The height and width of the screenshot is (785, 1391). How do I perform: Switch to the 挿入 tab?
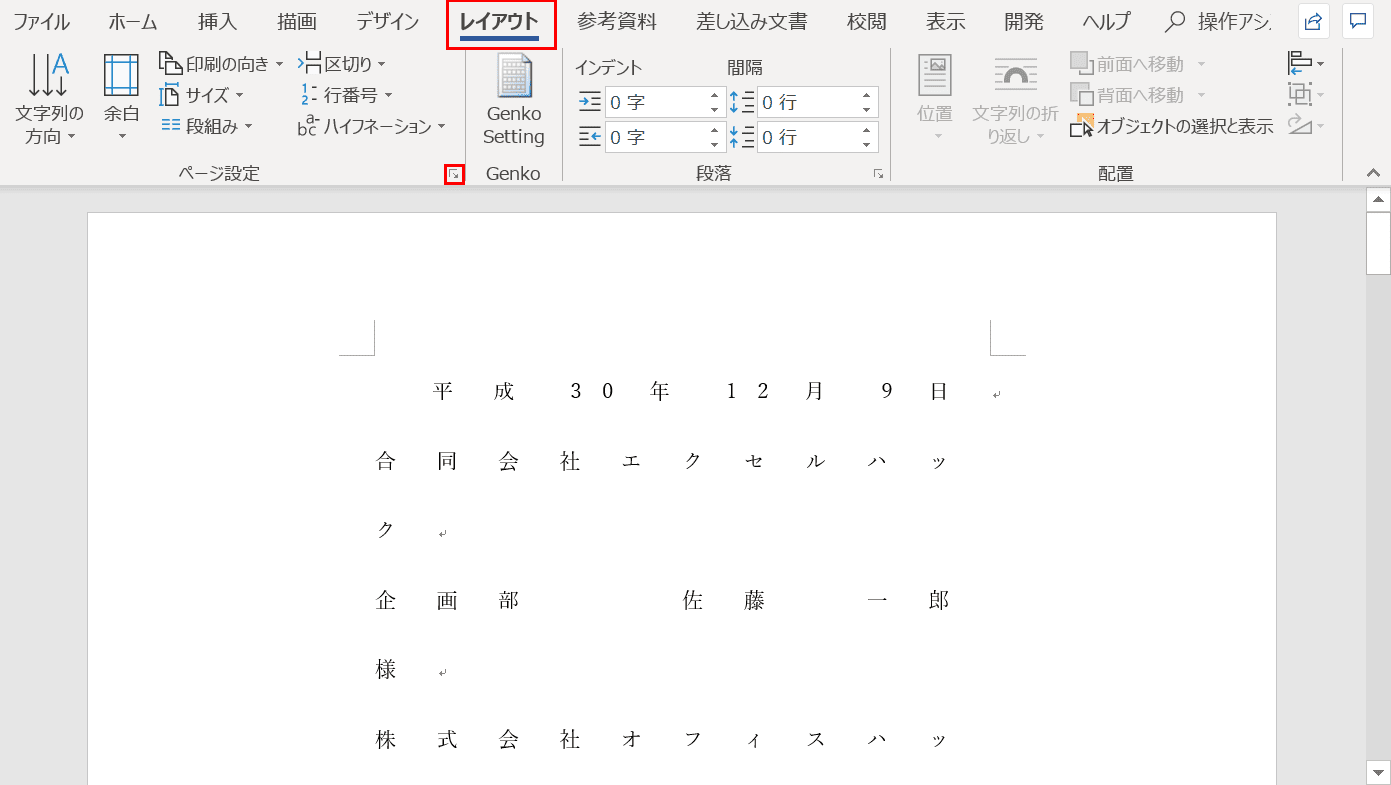click(218, 21)
